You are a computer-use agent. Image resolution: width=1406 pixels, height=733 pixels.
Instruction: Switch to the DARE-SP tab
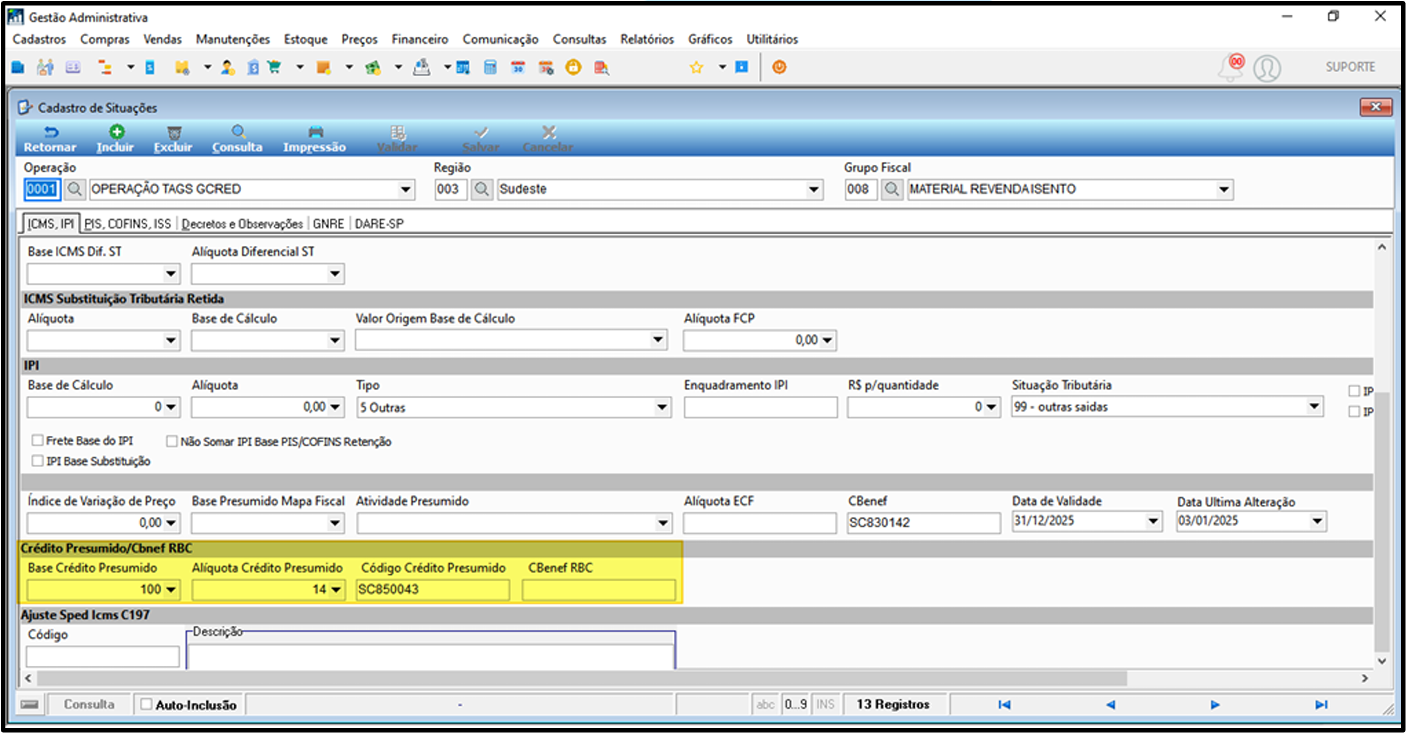coord(378,224)
